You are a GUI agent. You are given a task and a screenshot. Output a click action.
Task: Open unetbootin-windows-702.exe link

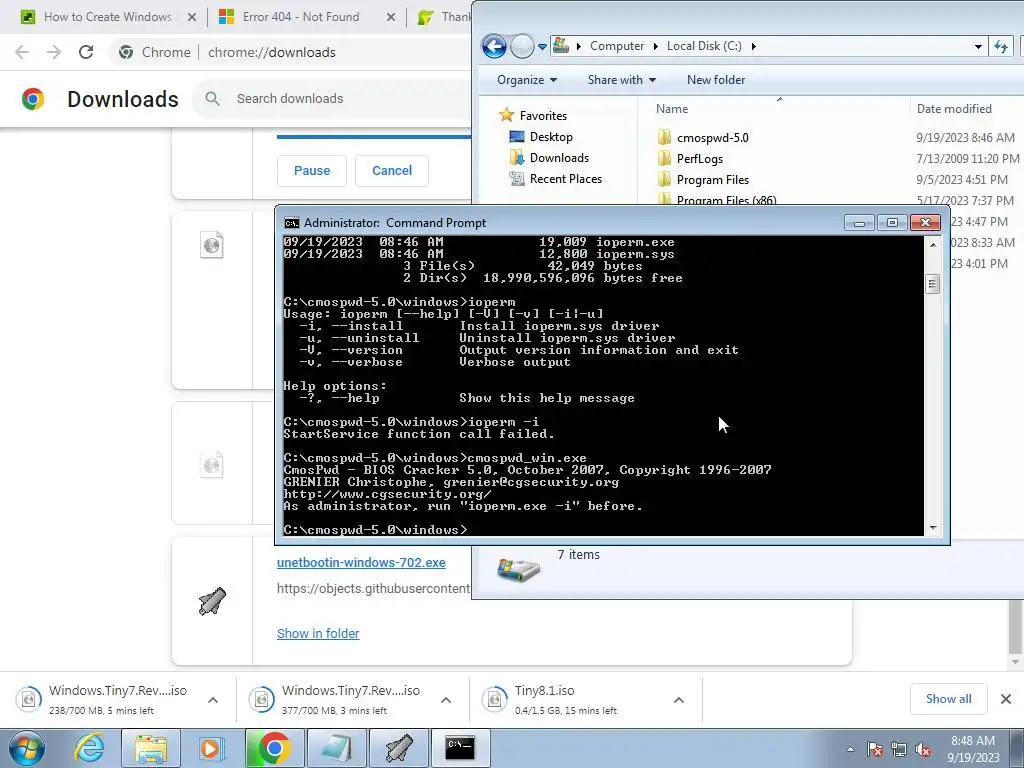coord(361,562)
